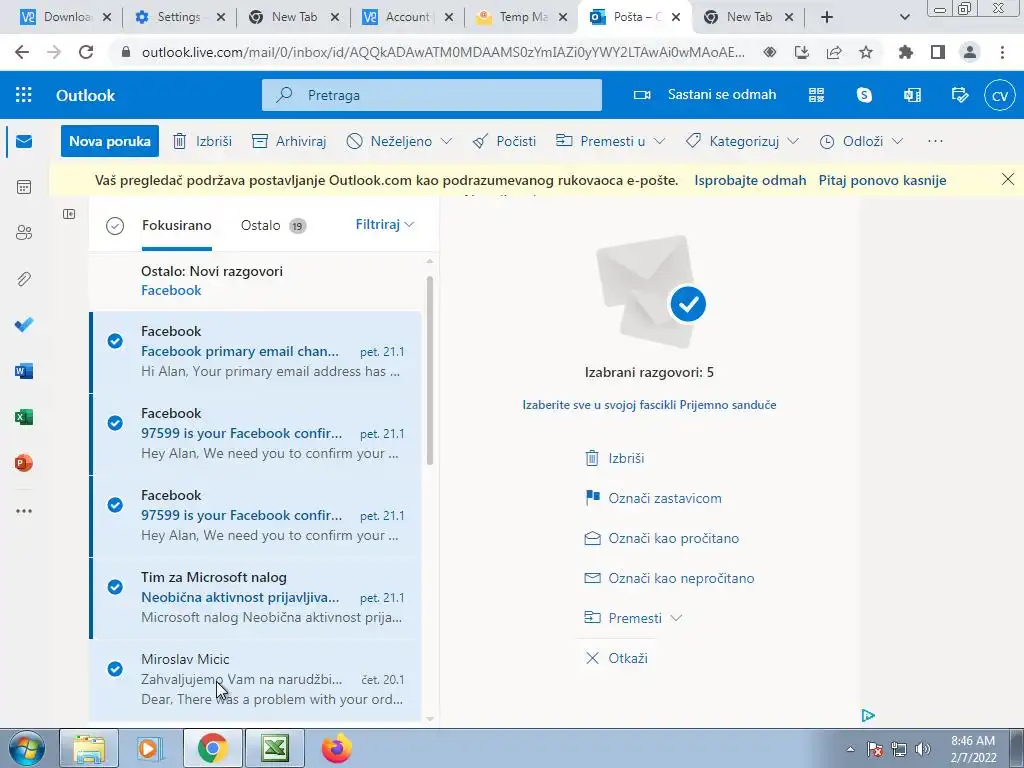Viewport: 1024px width, 768px height.
Task: Bookmark this page with star icon
Action: pos(866,52)
